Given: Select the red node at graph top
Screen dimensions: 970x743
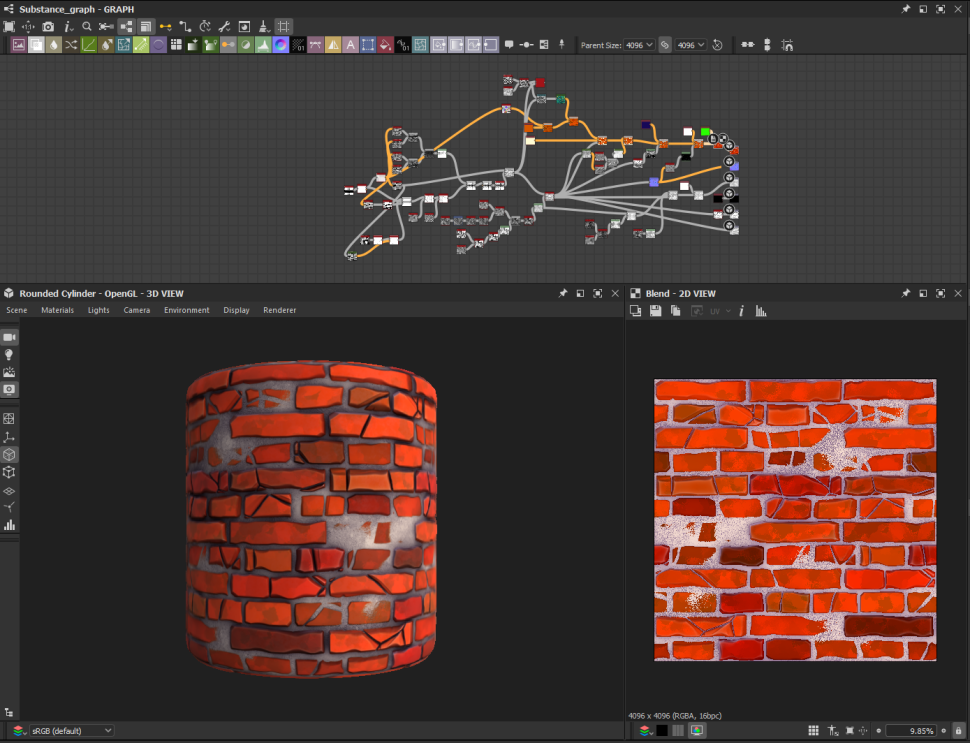Looking at the screenshot, I should 540,82.
